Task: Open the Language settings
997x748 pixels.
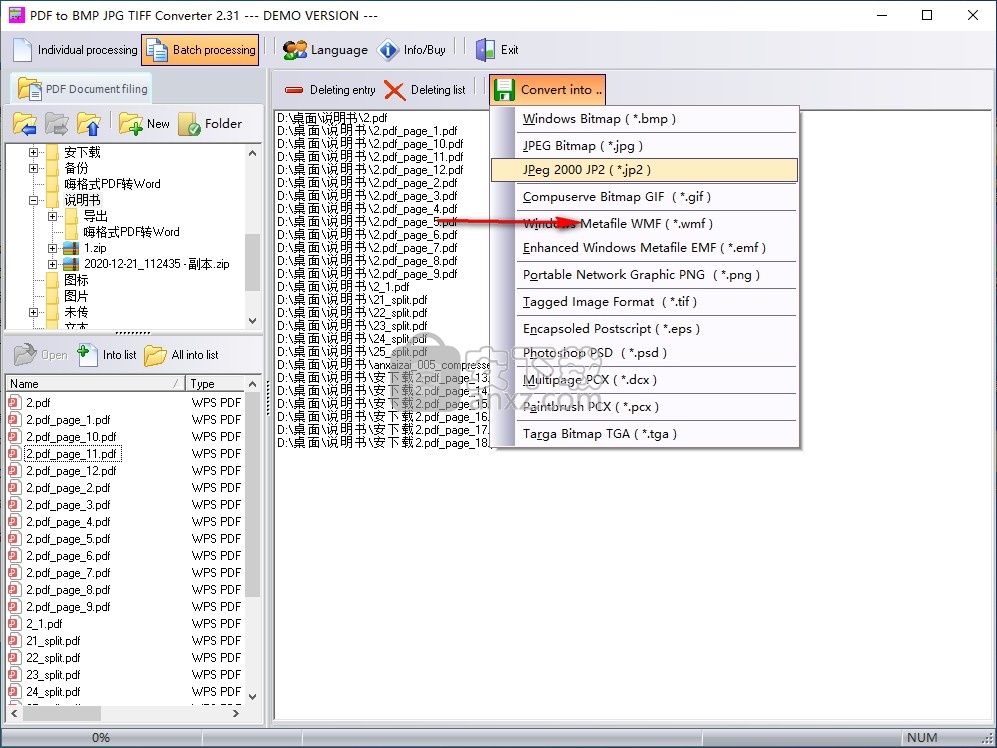Action: click(x=325, y=50)
